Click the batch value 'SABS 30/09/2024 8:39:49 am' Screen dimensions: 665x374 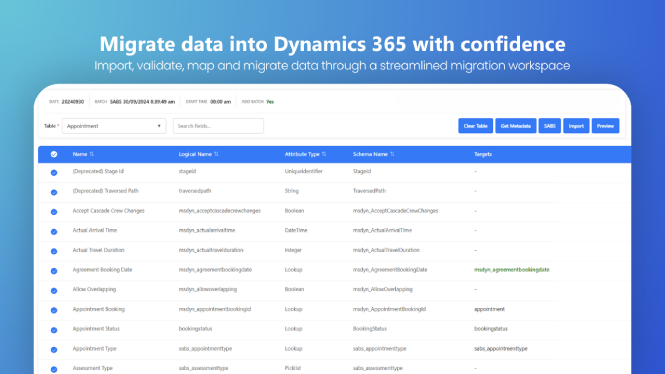142,102
